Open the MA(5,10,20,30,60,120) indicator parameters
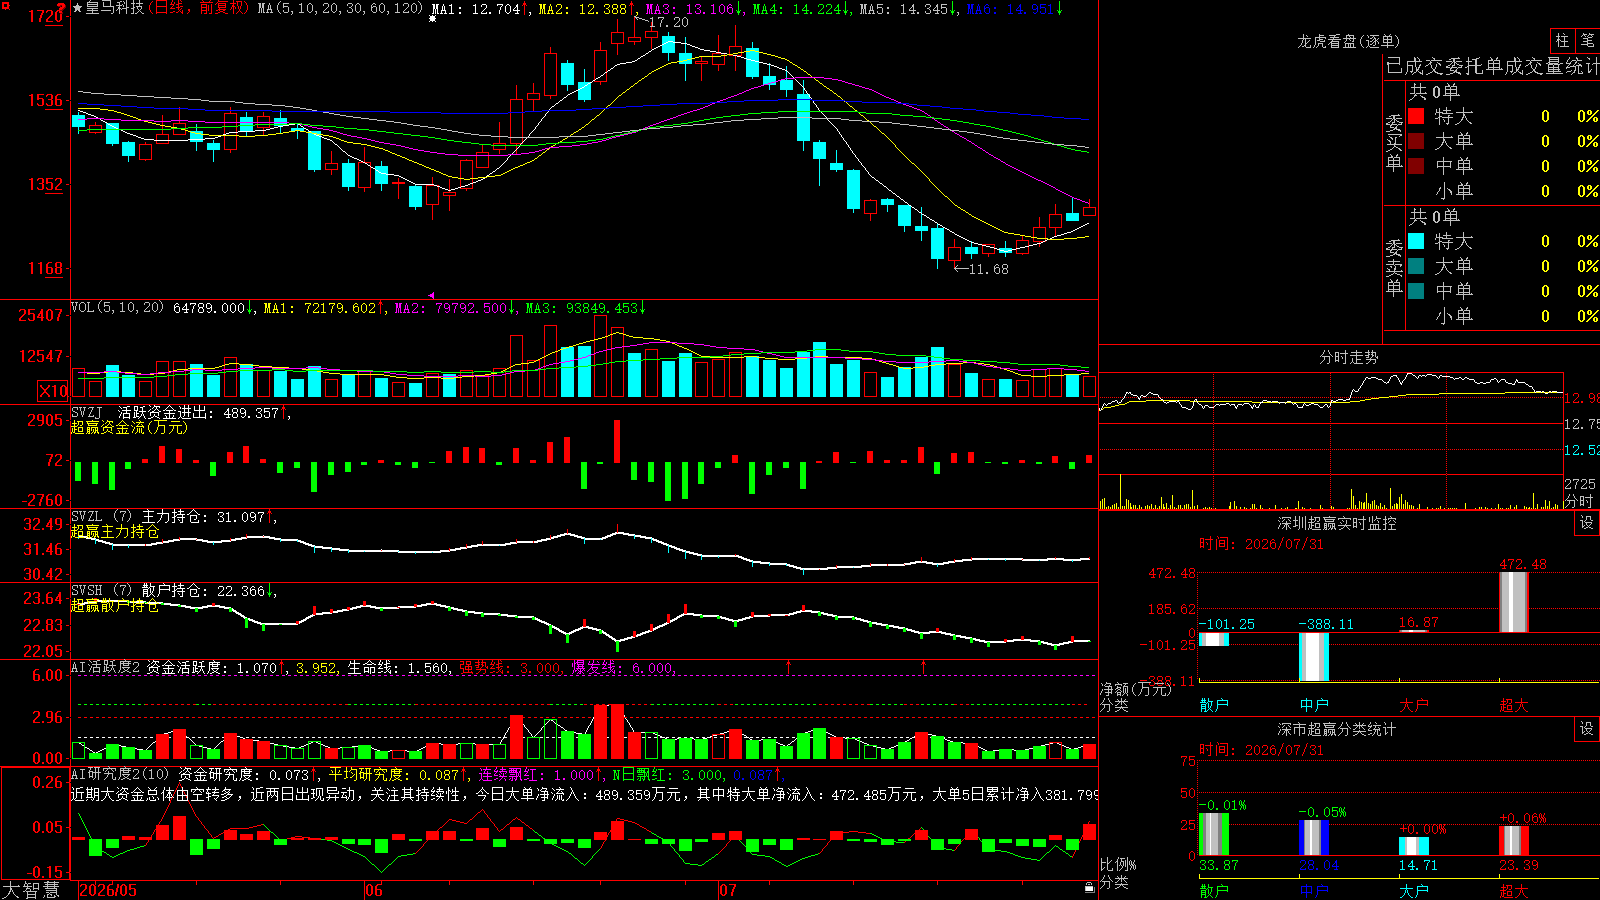 coord(340,8)
